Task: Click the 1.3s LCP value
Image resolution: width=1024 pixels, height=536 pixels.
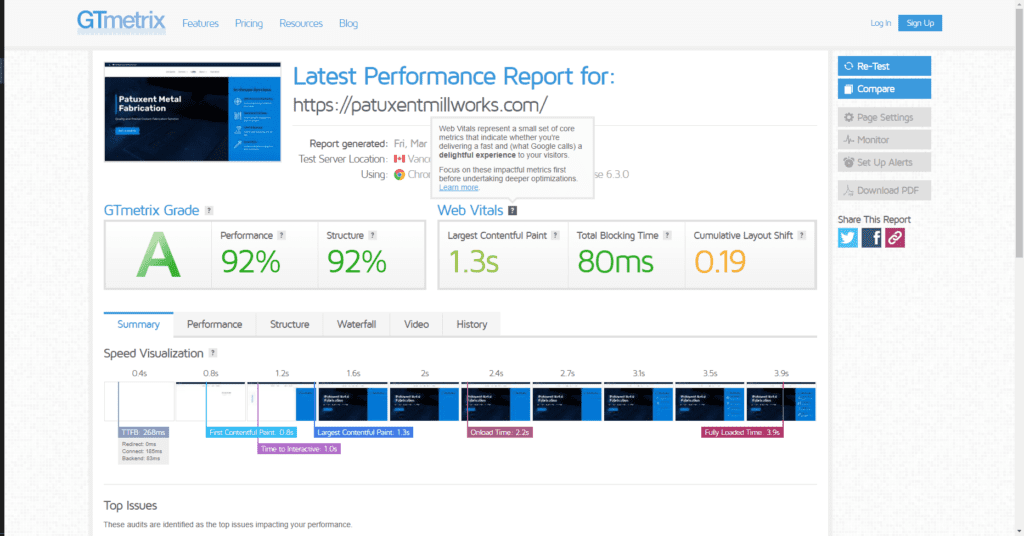Action: click(x=473, y=262)
